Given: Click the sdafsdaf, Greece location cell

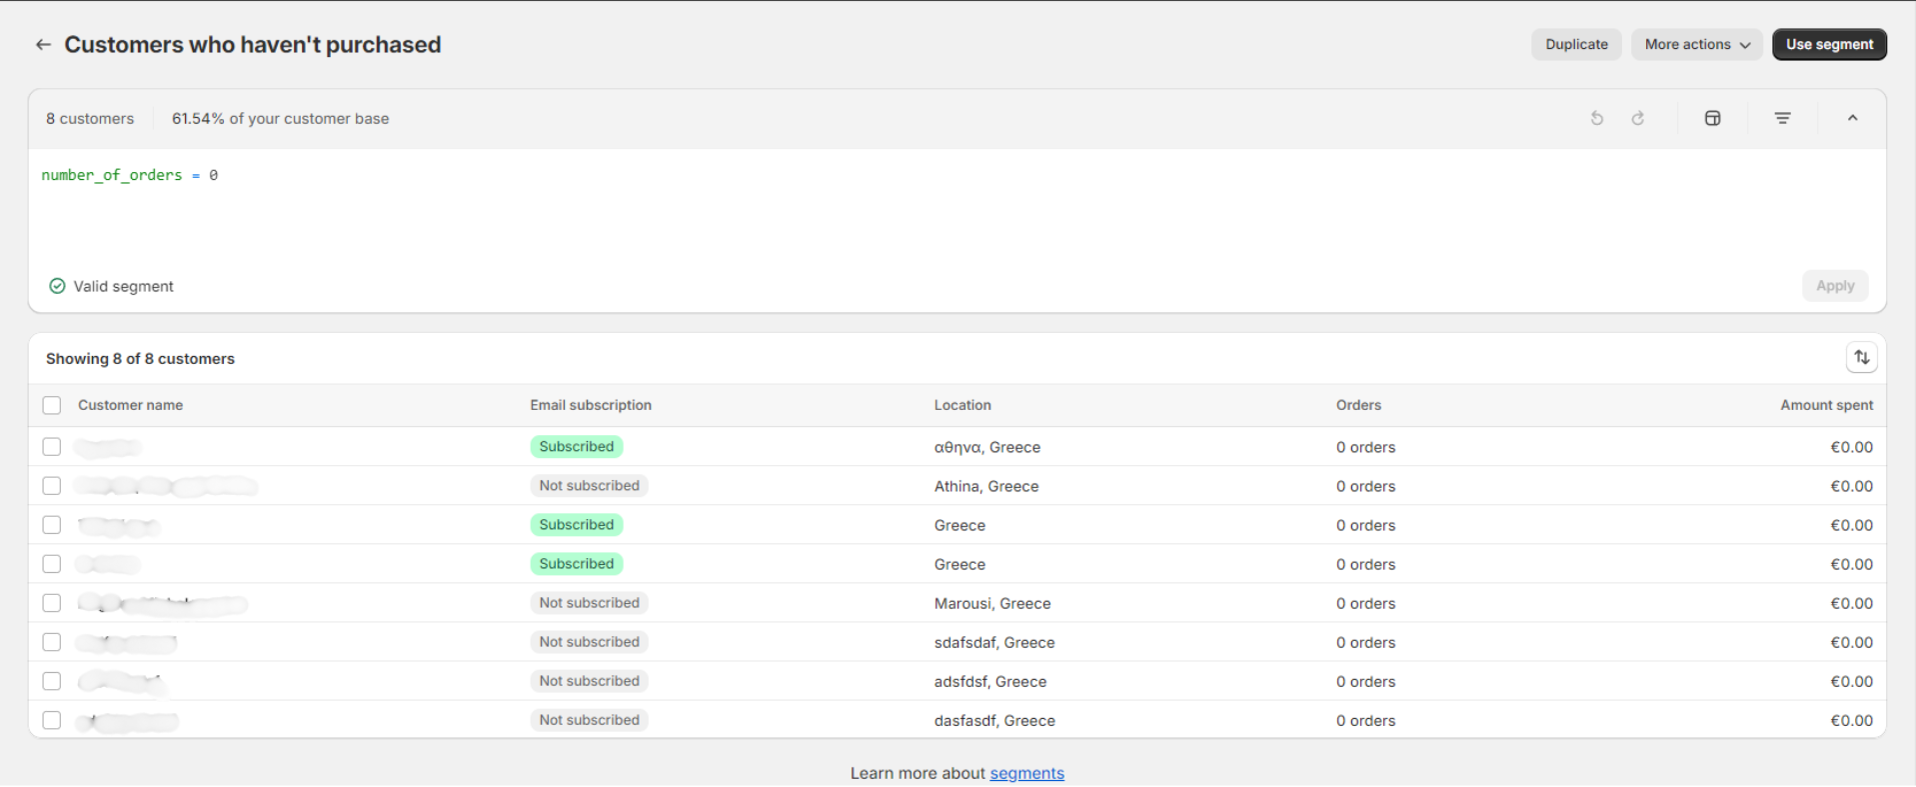Looking at the screenshot, I should point(994,642).
